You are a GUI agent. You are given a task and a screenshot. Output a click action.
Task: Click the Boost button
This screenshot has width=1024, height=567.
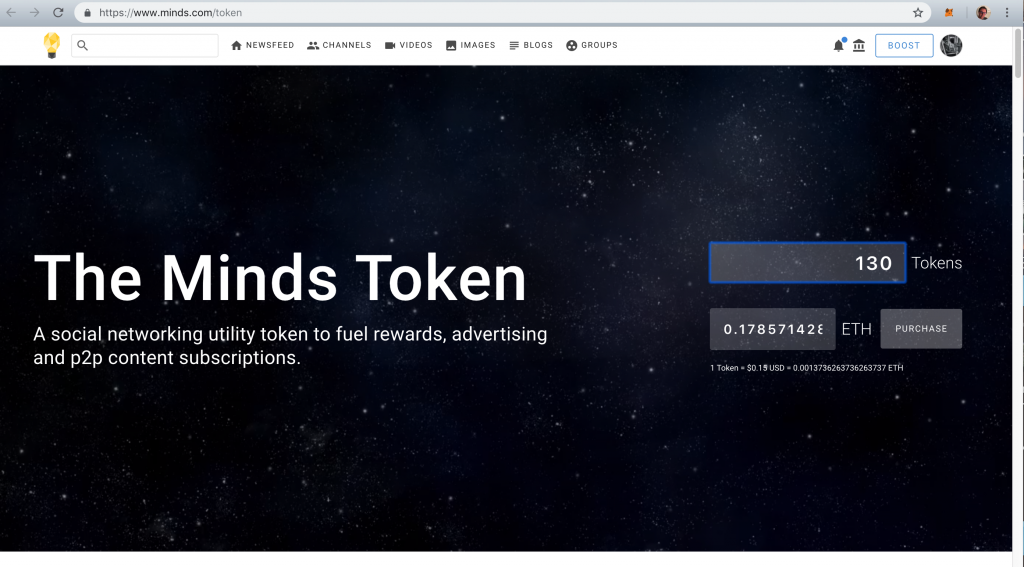(904, 45)
